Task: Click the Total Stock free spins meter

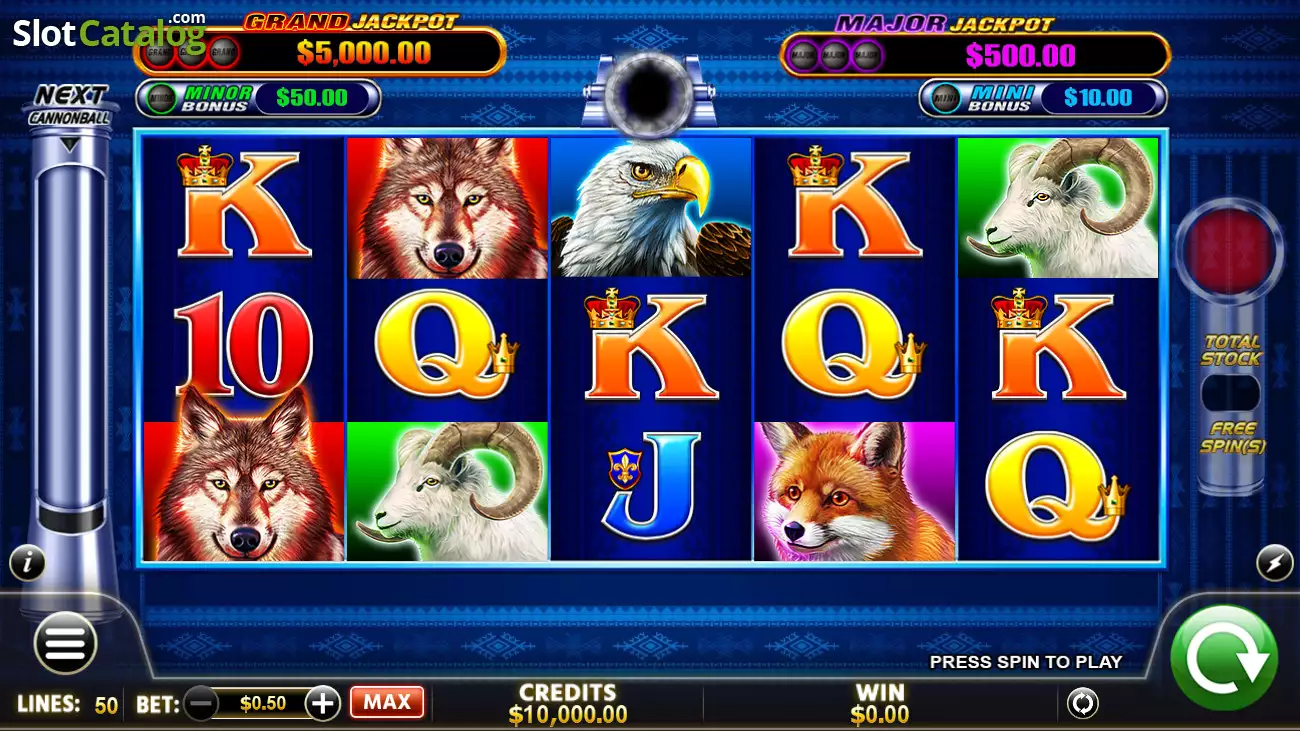Action: (1230, 394)
